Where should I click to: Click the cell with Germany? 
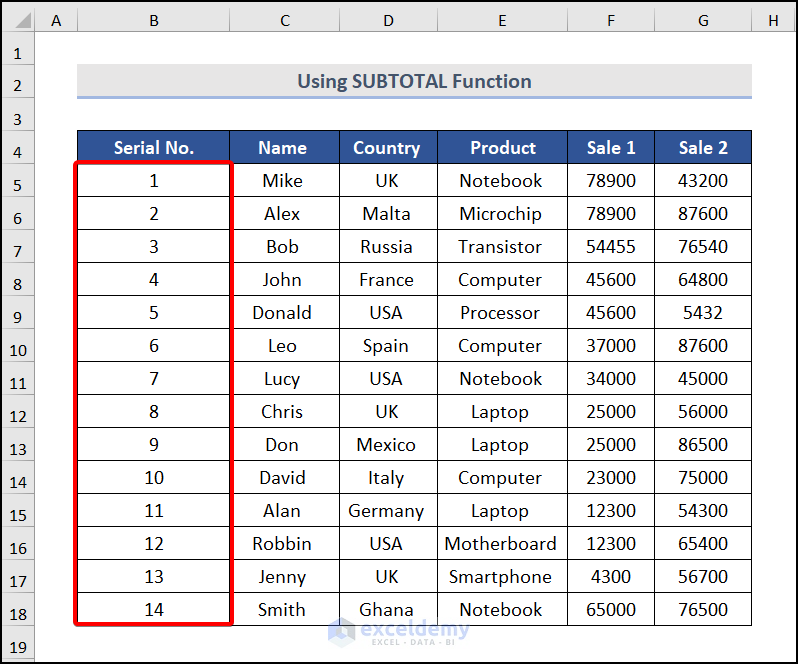point(386,510)
